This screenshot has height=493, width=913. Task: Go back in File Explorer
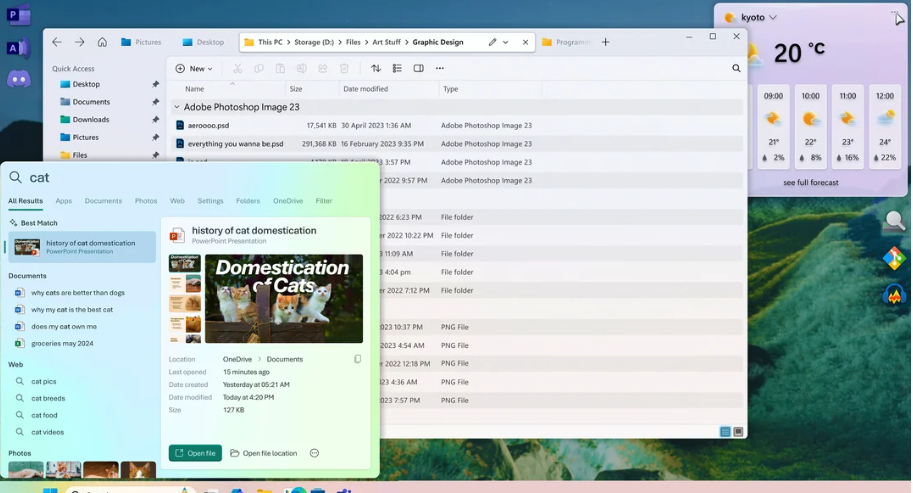pos(56,42)
